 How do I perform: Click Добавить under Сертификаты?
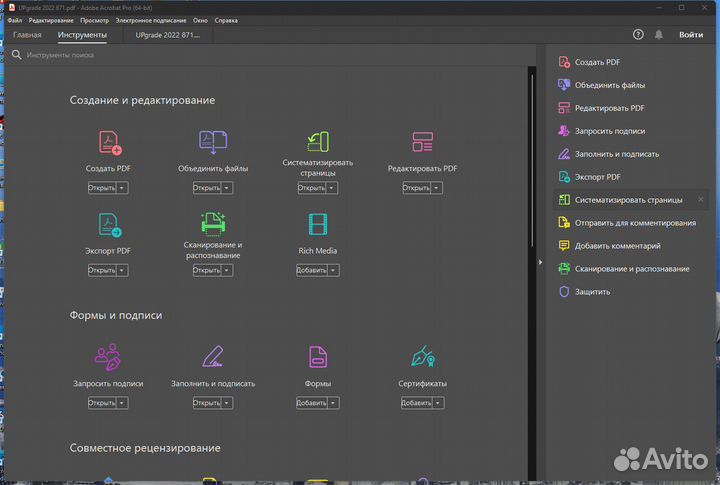[416, 403]
